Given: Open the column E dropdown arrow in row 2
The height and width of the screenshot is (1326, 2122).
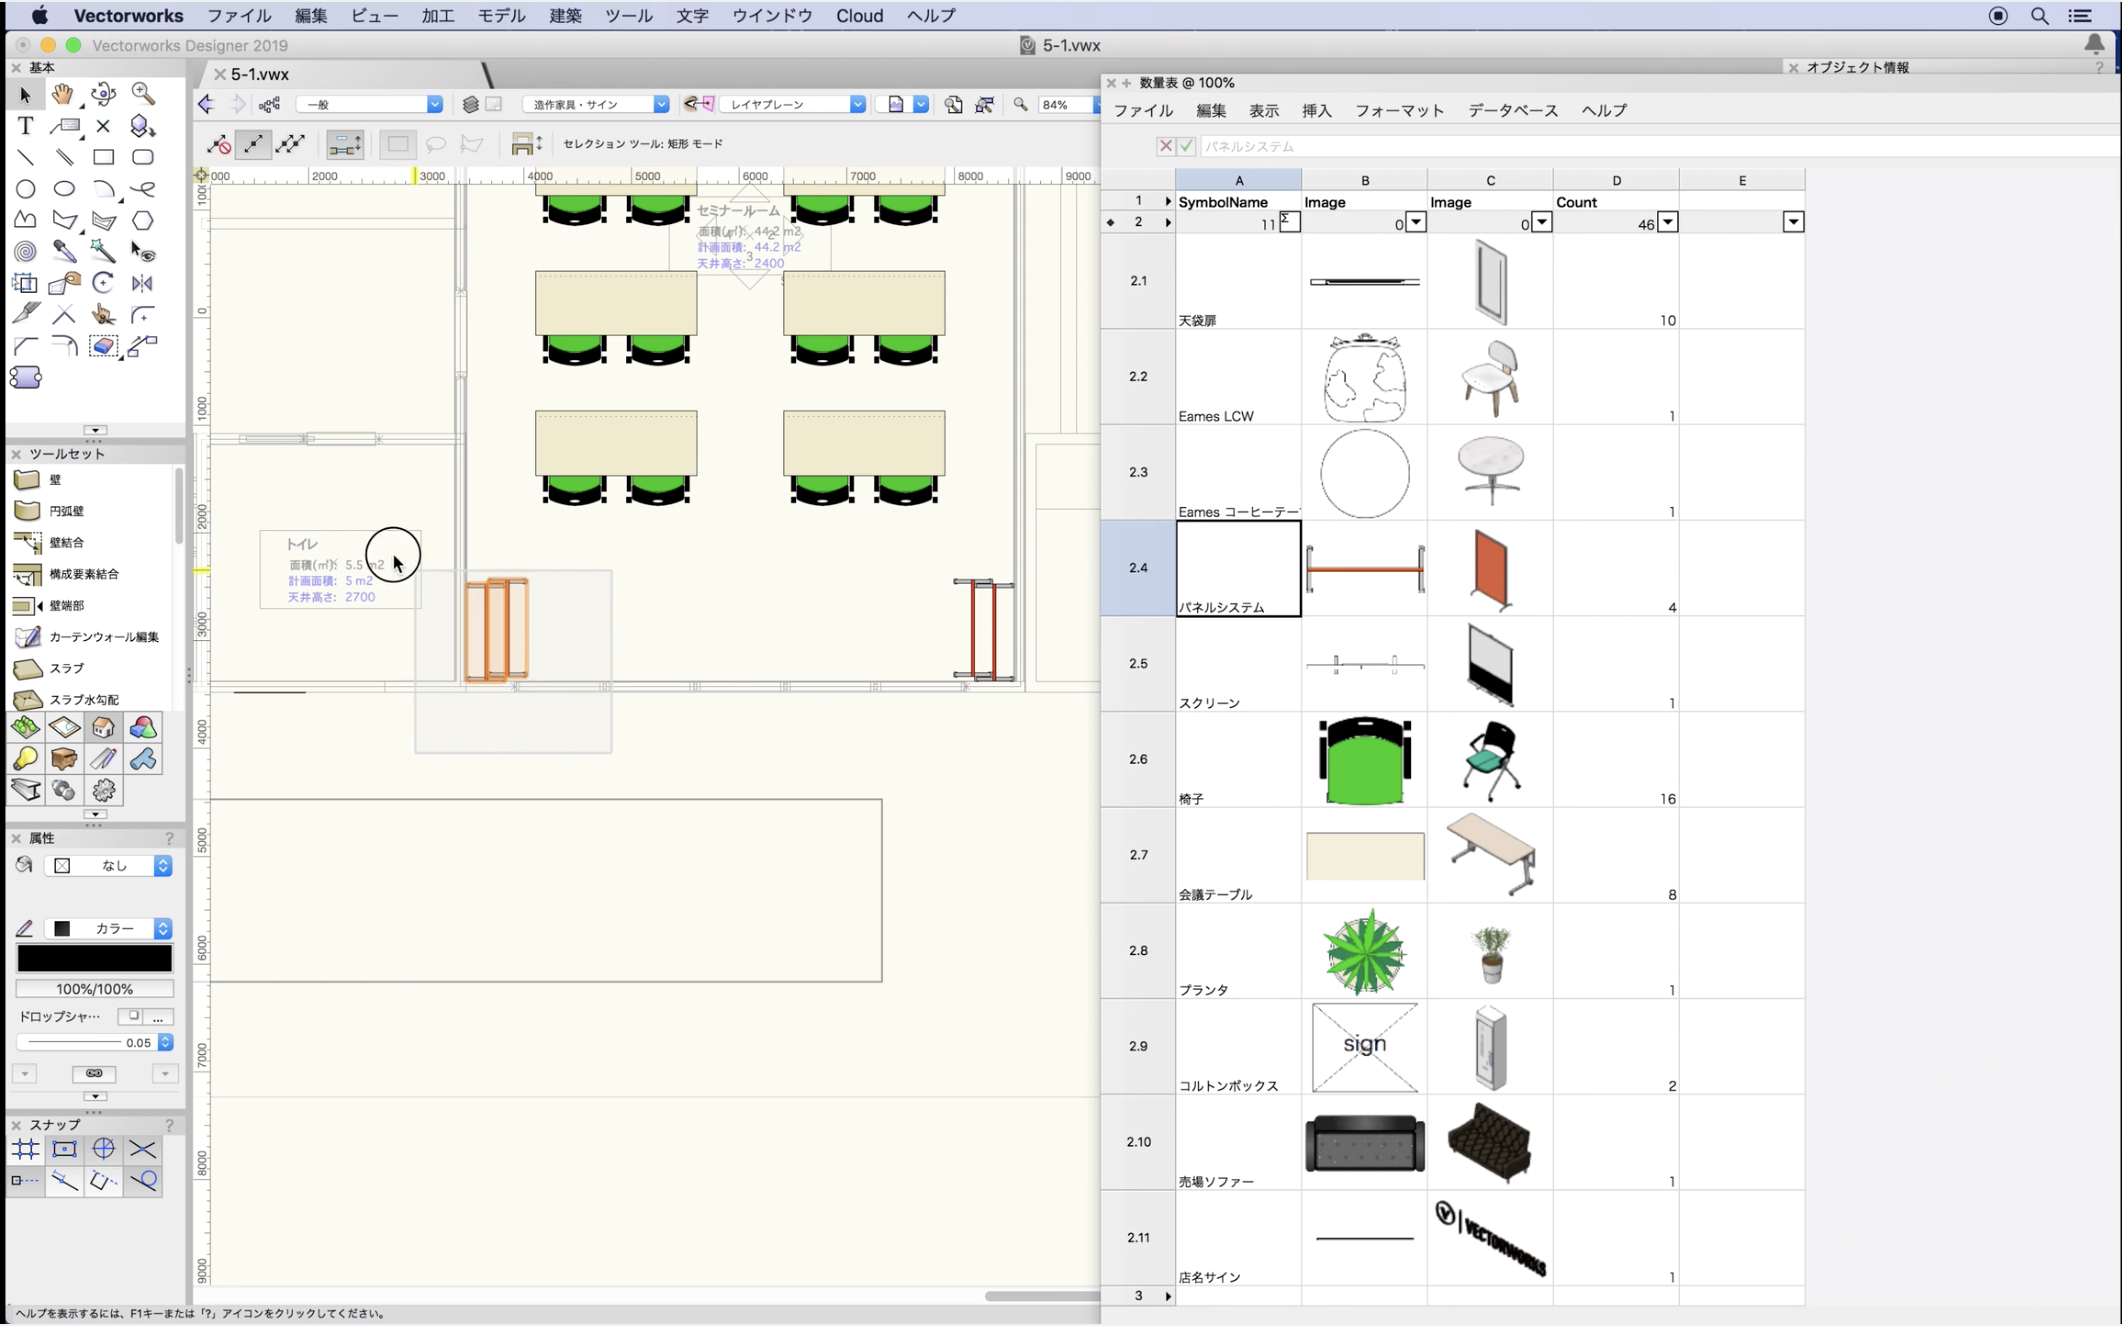Looking at the screenshot, I should [1793, 223].
